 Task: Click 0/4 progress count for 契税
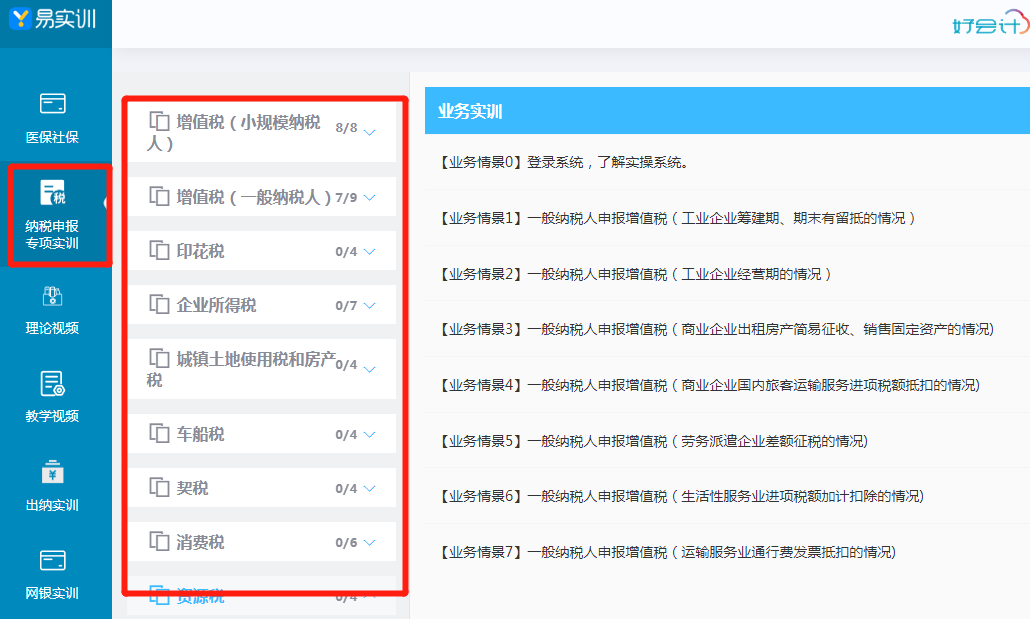346,489
